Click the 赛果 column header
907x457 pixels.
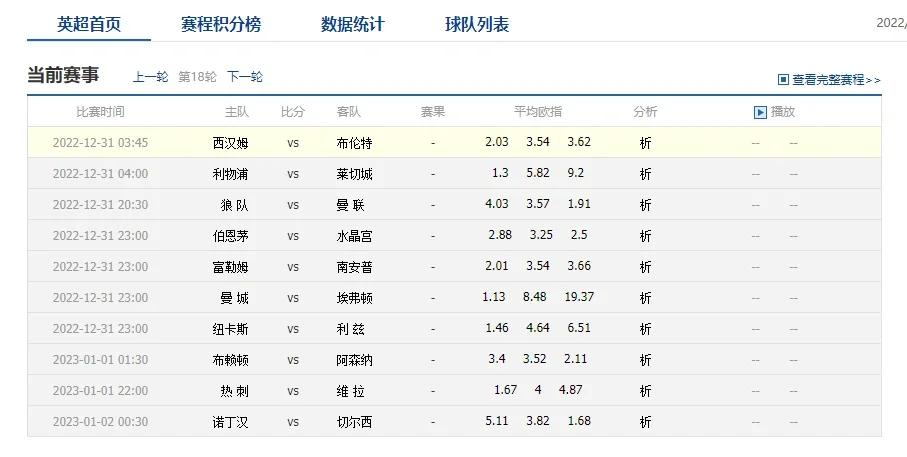[x=433, y=112]
